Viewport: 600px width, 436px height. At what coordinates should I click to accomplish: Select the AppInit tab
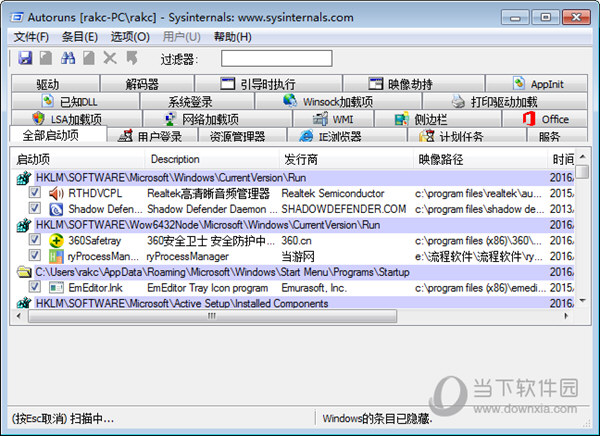[536, 83]
